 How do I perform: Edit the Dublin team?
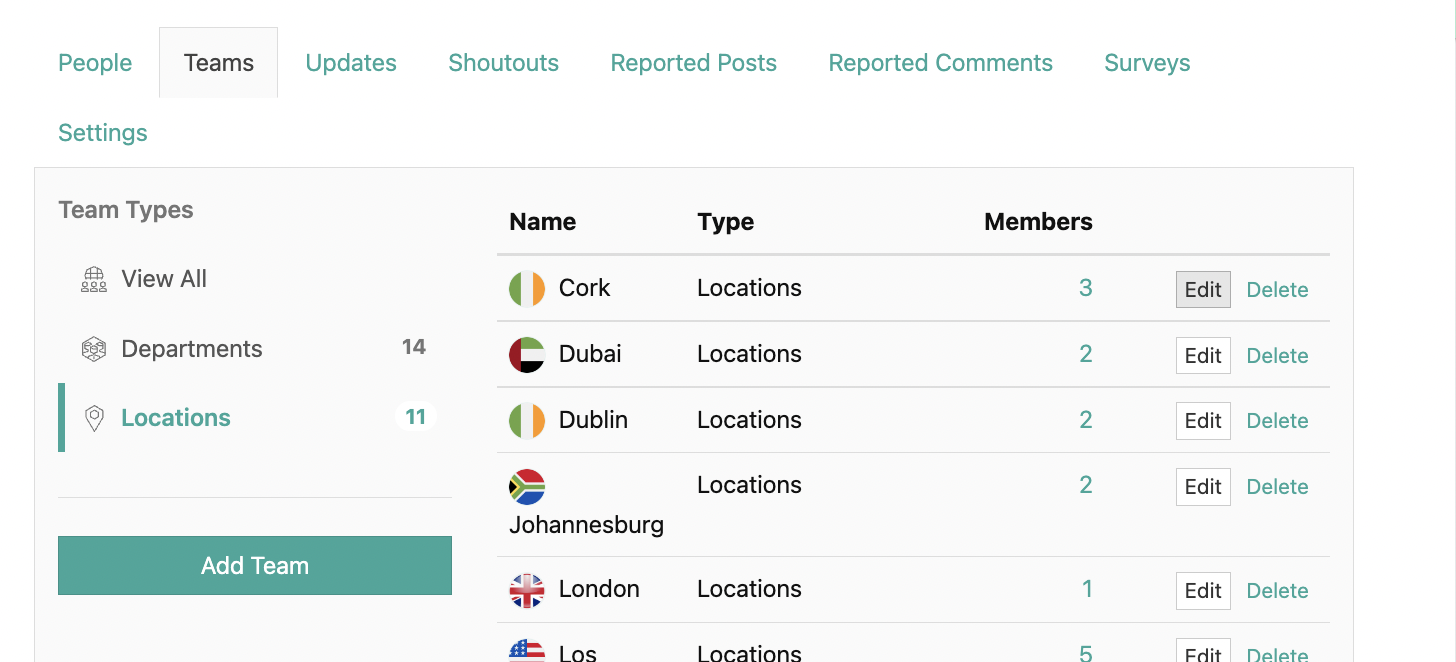click(1203, 421)
